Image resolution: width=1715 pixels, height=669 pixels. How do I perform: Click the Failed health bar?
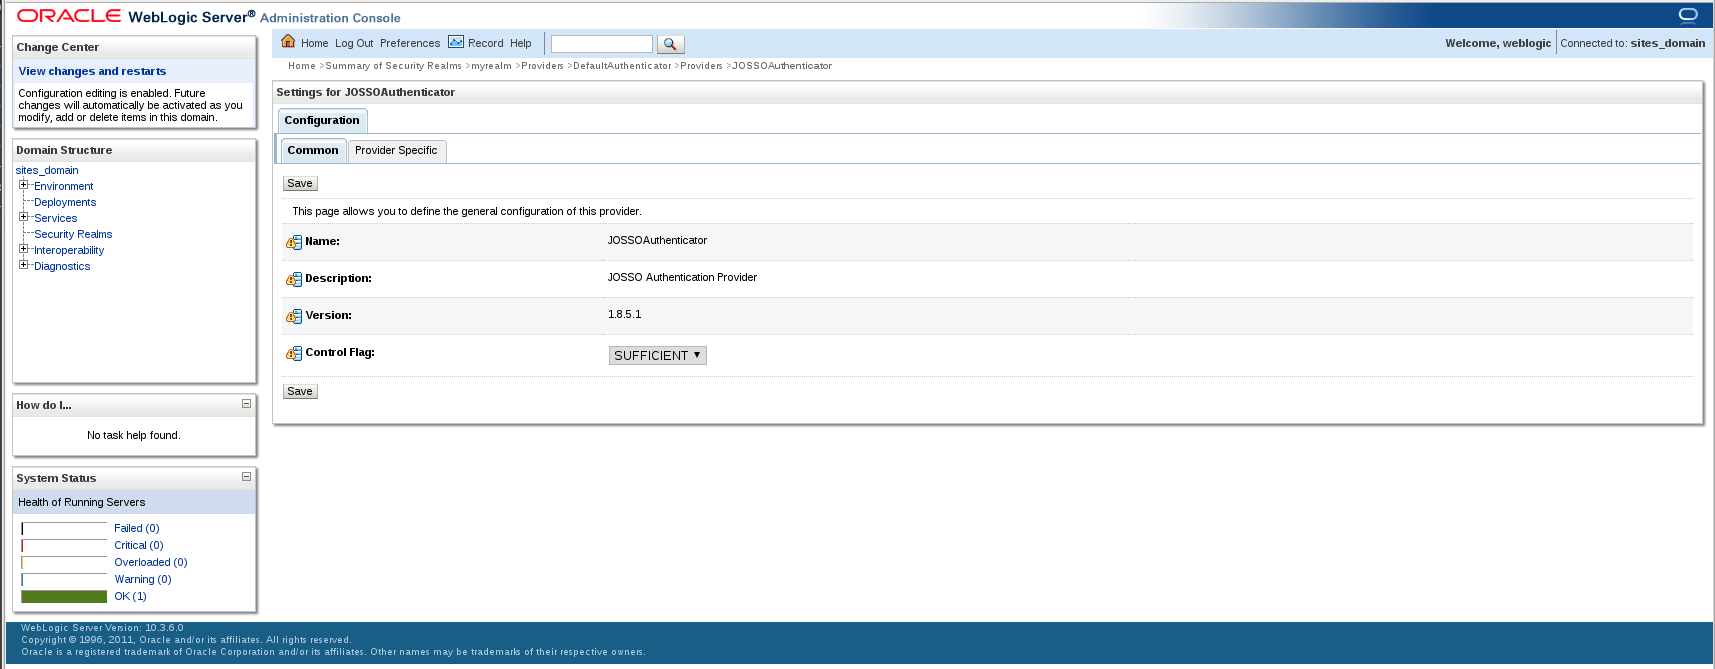coord(64,528)
